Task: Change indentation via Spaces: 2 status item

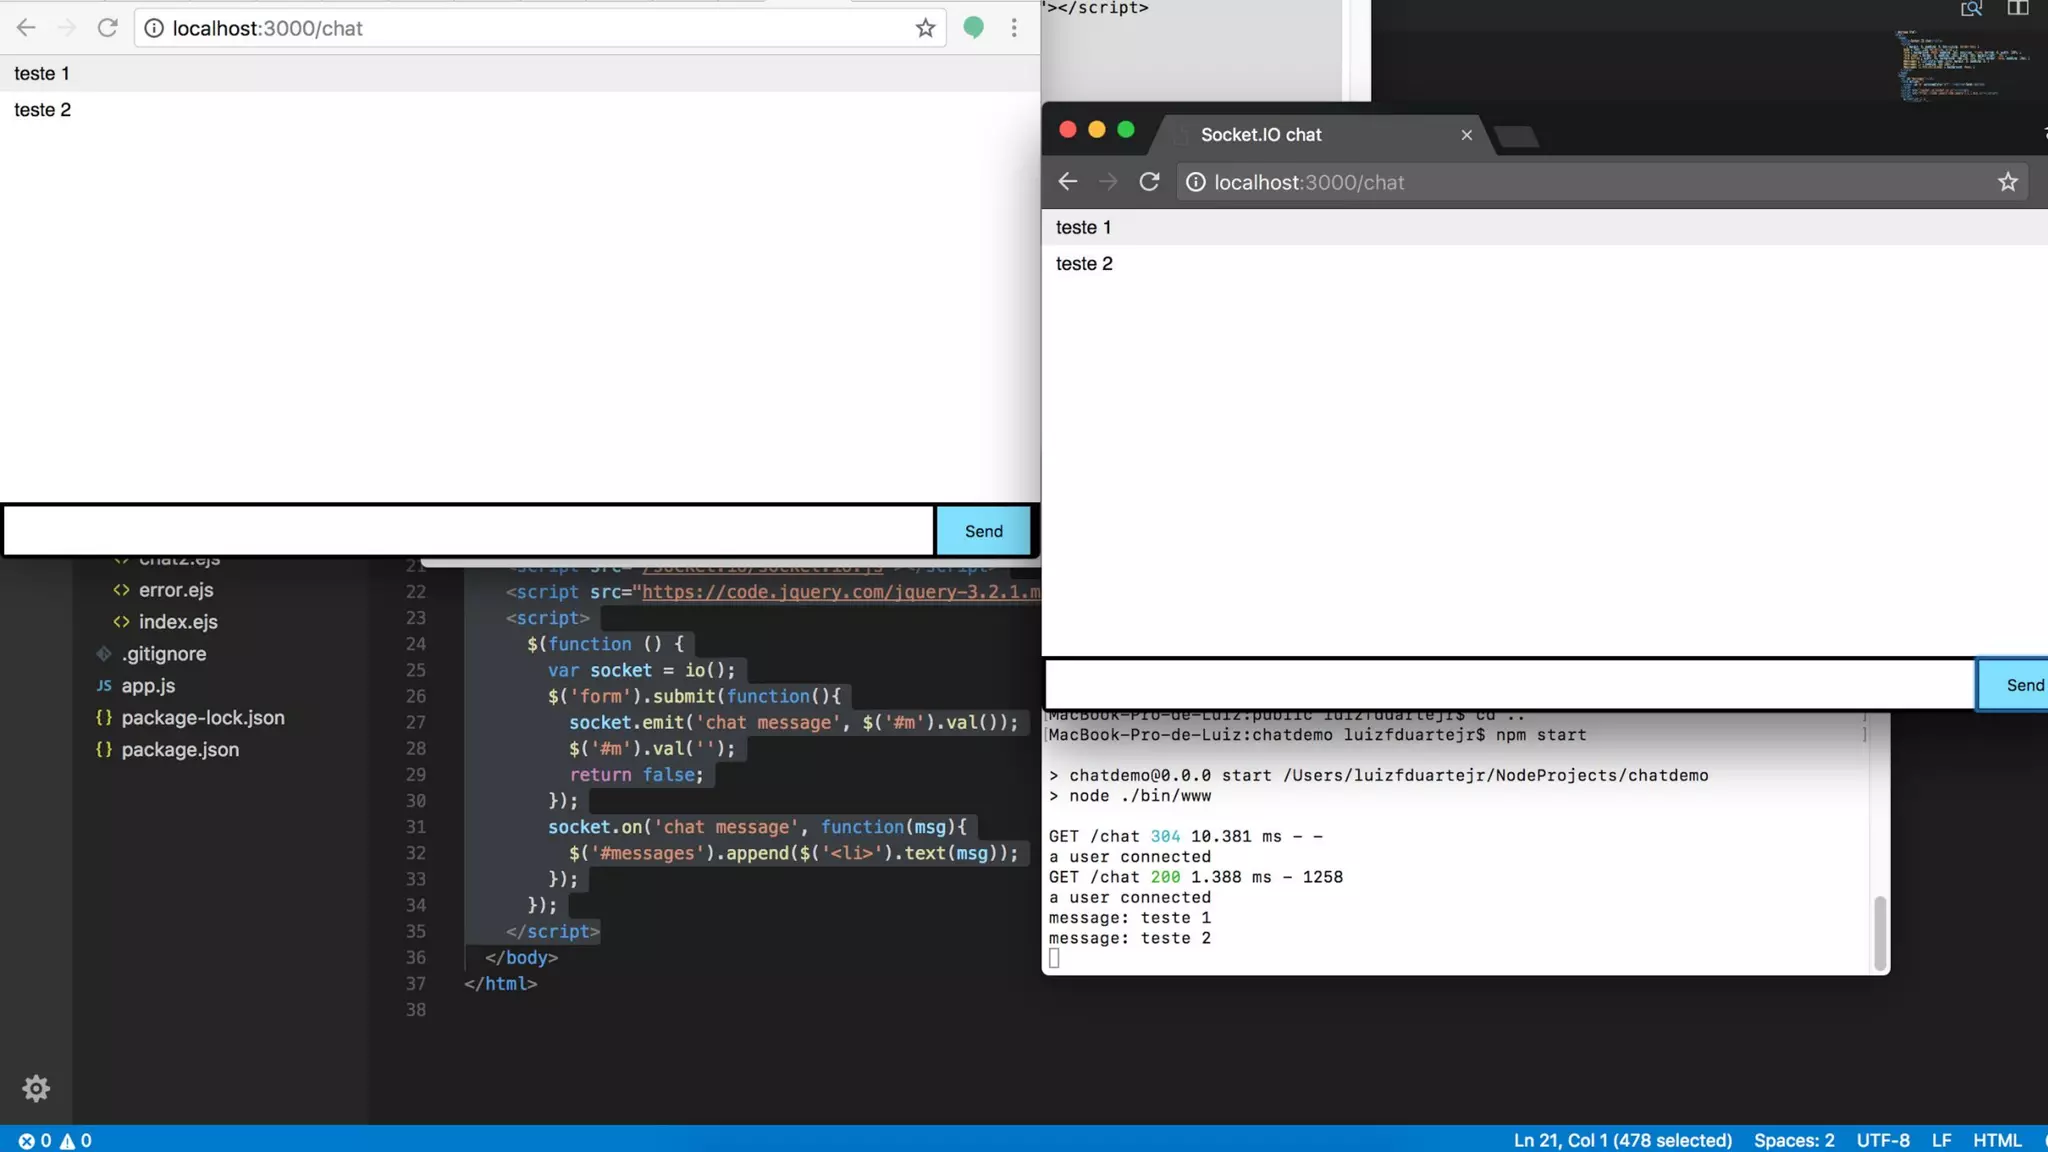Action: (x=1794, y=1140)
